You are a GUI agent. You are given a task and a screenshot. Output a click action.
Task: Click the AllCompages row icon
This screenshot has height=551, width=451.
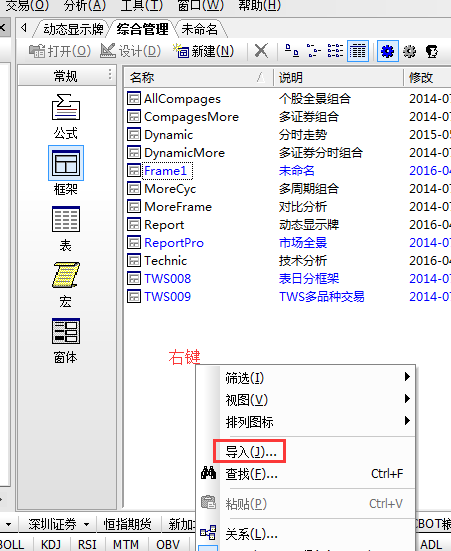pos(134,98)
